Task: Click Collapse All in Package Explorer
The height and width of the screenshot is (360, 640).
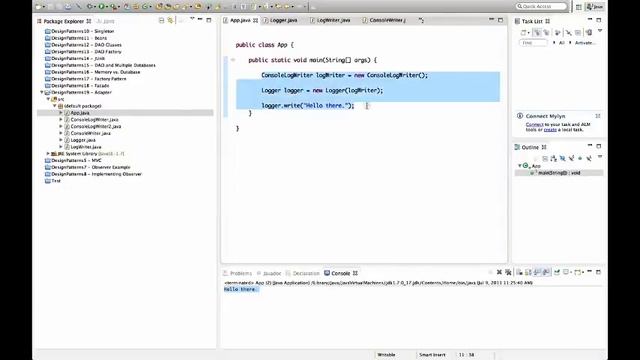Action: tap(162, 20)
